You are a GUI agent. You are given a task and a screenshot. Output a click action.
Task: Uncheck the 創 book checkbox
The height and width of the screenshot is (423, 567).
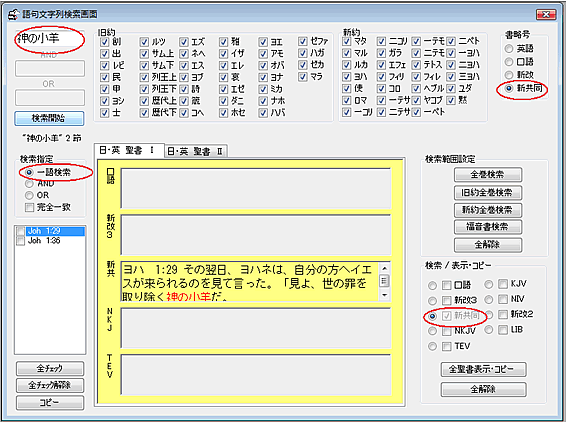tap(105, 42)
